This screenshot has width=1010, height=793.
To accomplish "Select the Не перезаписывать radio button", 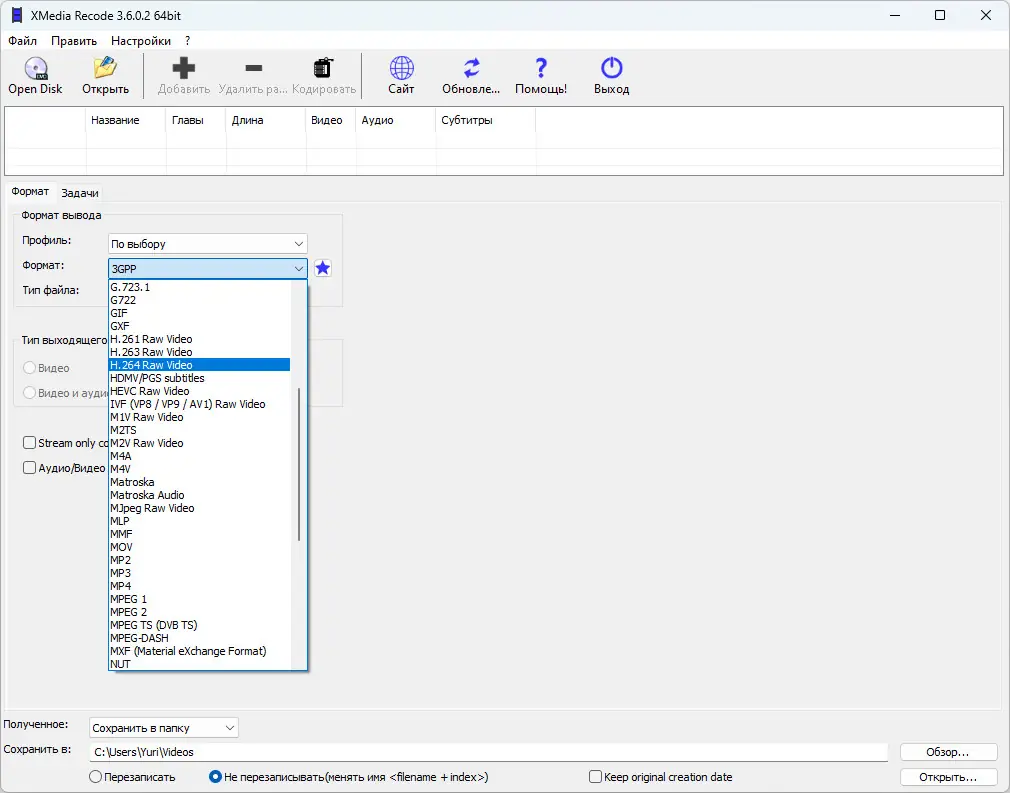I will pos(215,777).
